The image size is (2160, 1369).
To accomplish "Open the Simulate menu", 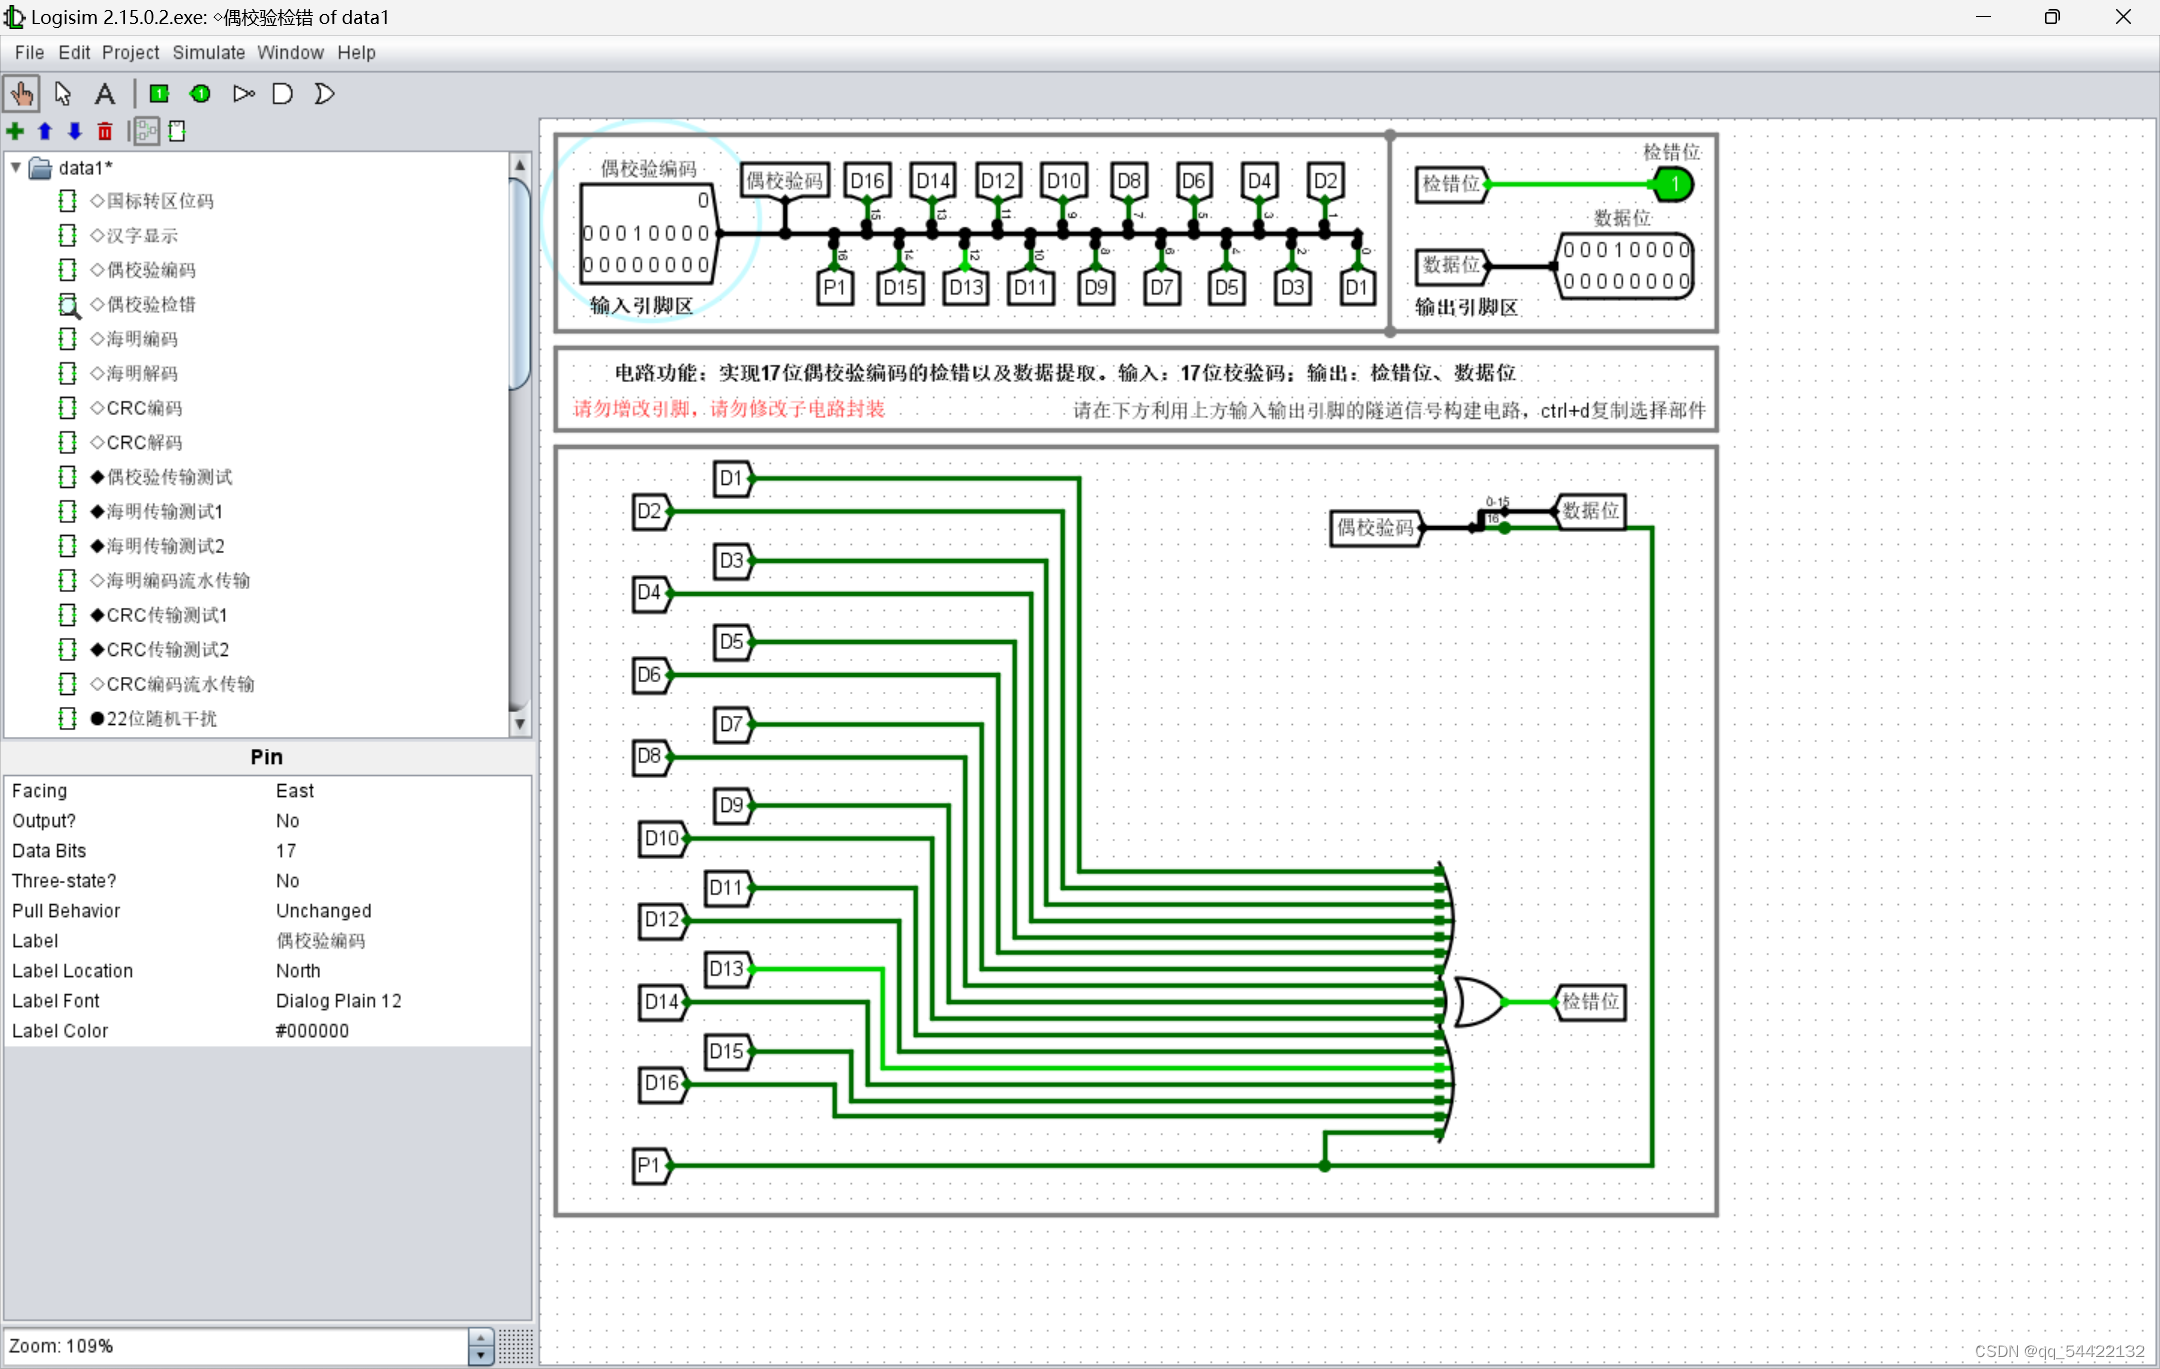I will pyautogui.click(x=208, y=53).
